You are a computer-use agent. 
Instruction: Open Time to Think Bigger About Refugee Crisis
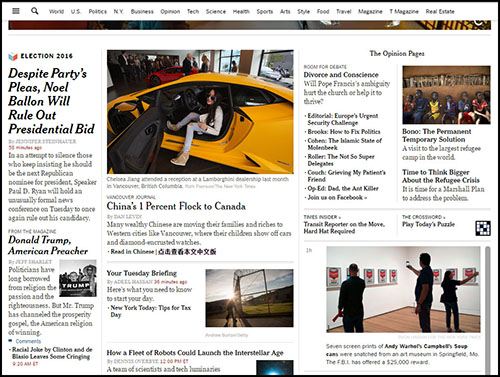(x=441, y=176)
